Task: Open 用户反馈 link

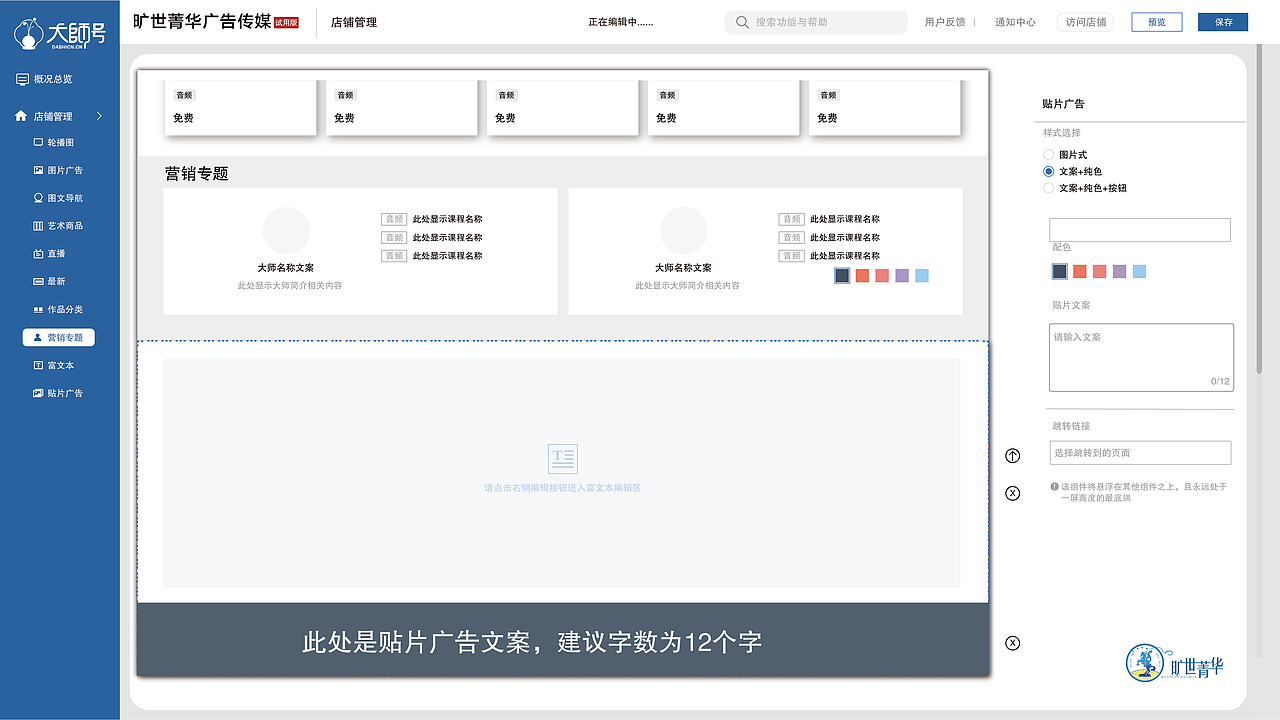Action: coord(945,22)
